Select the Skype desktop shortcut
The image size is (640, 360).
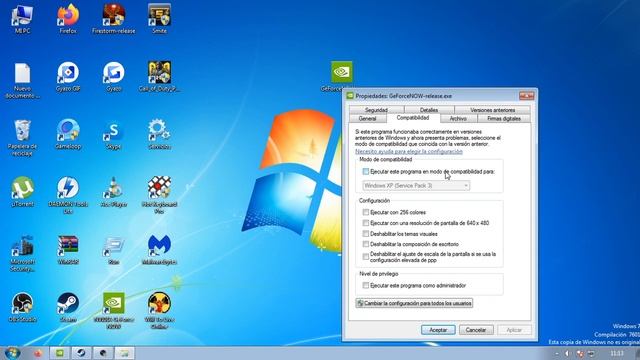coord(113,134)
